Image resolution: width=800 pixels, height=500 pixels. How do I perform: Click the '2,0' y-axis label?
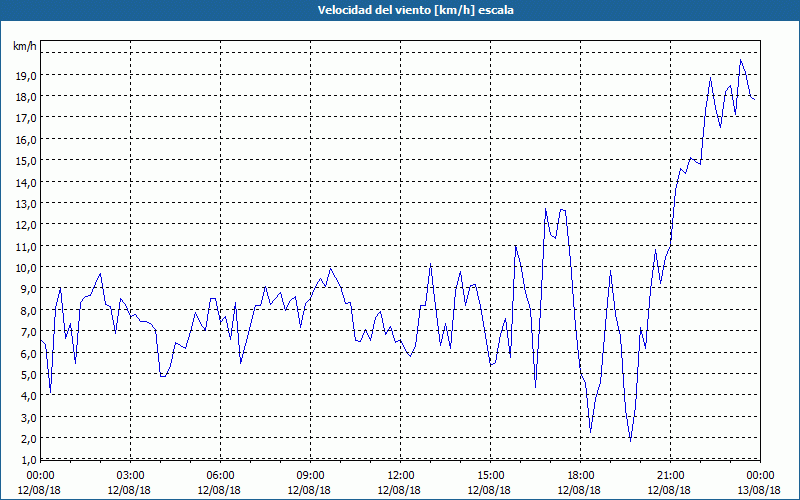click(29, 439)
